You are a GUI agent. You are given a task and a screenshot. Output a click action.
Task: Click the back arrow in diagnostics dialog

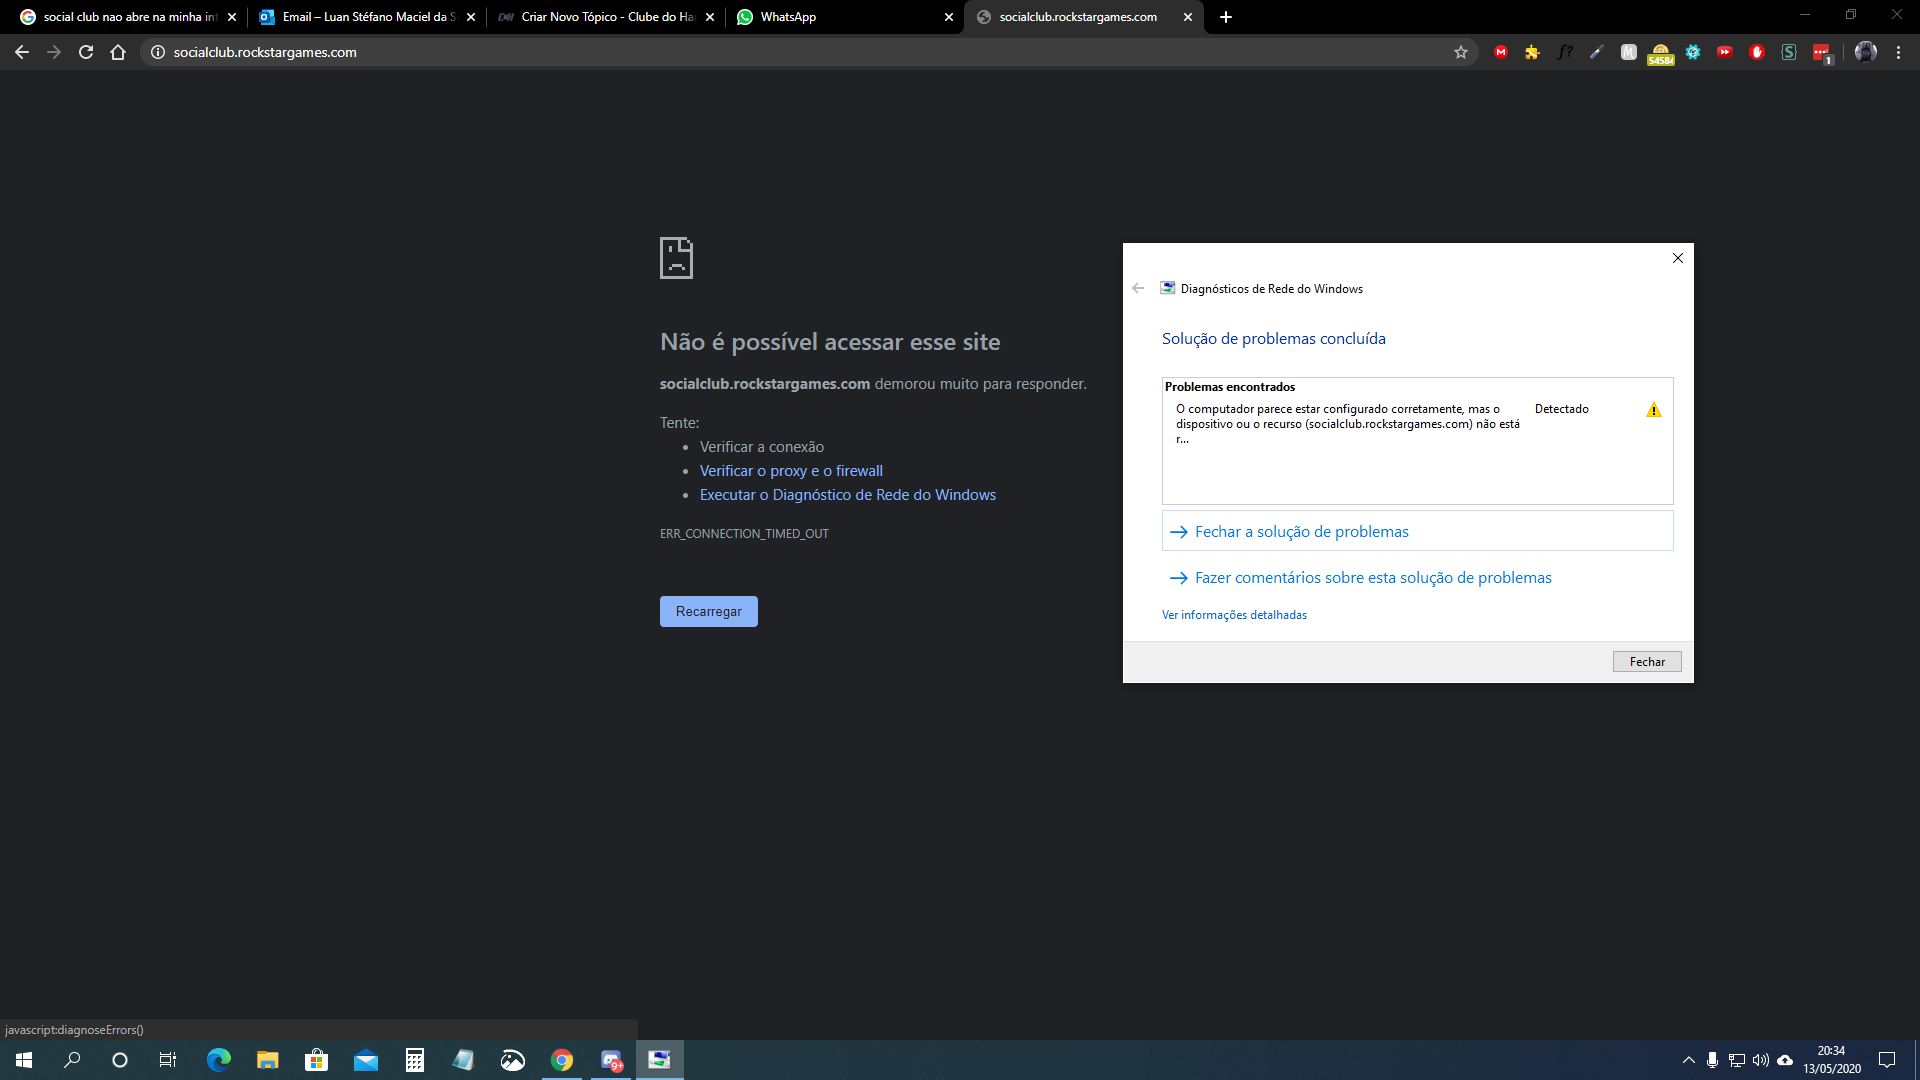[1138, 288]
